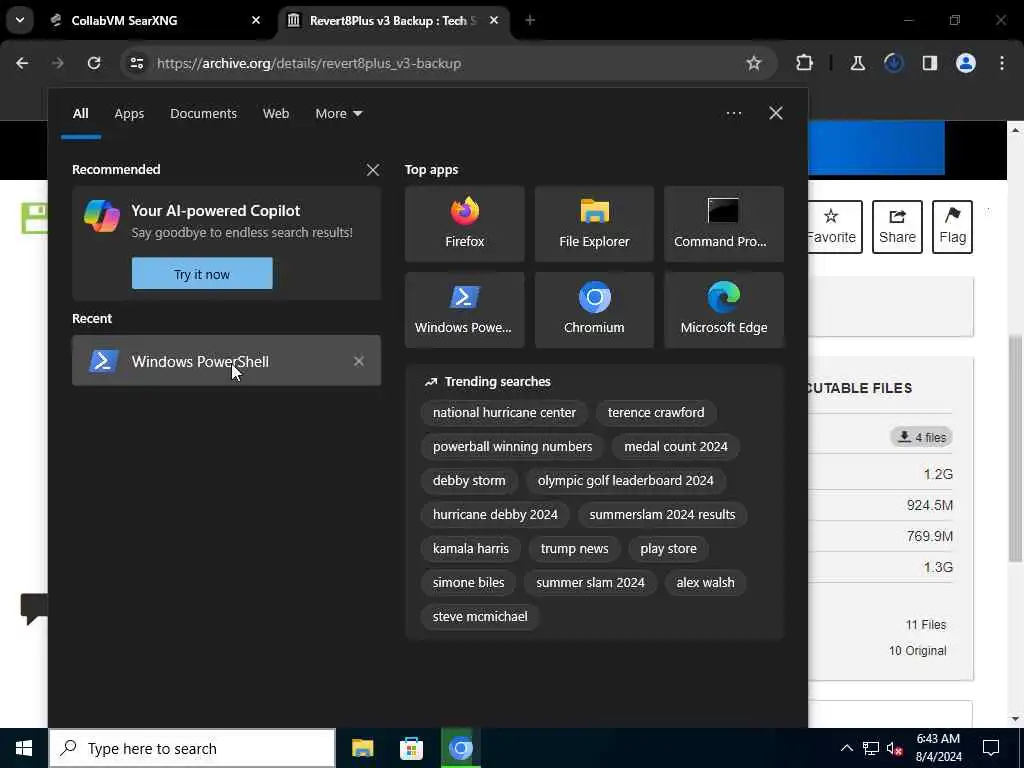
Task: Switch to the Documents search tab
Action: (x=203, y=114)
